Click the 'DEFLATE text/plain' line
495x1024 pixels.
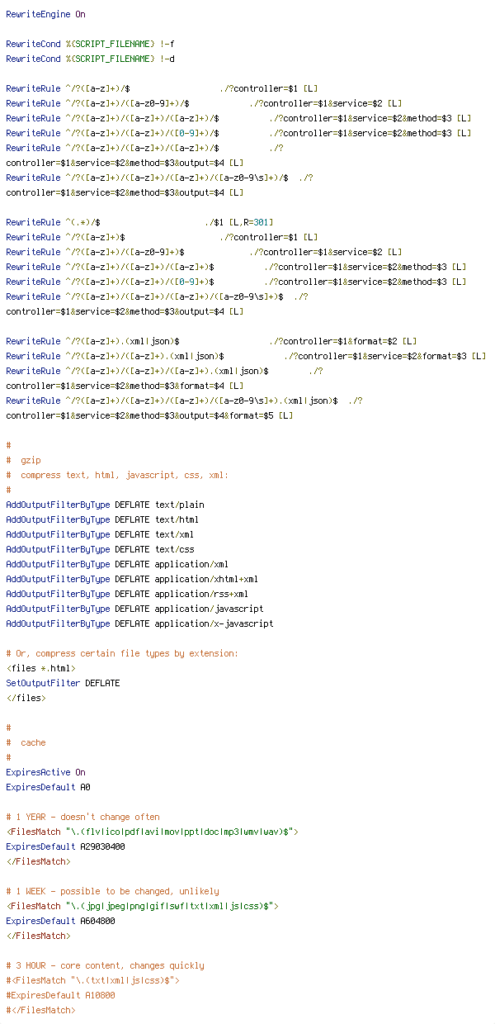point(100,504)
